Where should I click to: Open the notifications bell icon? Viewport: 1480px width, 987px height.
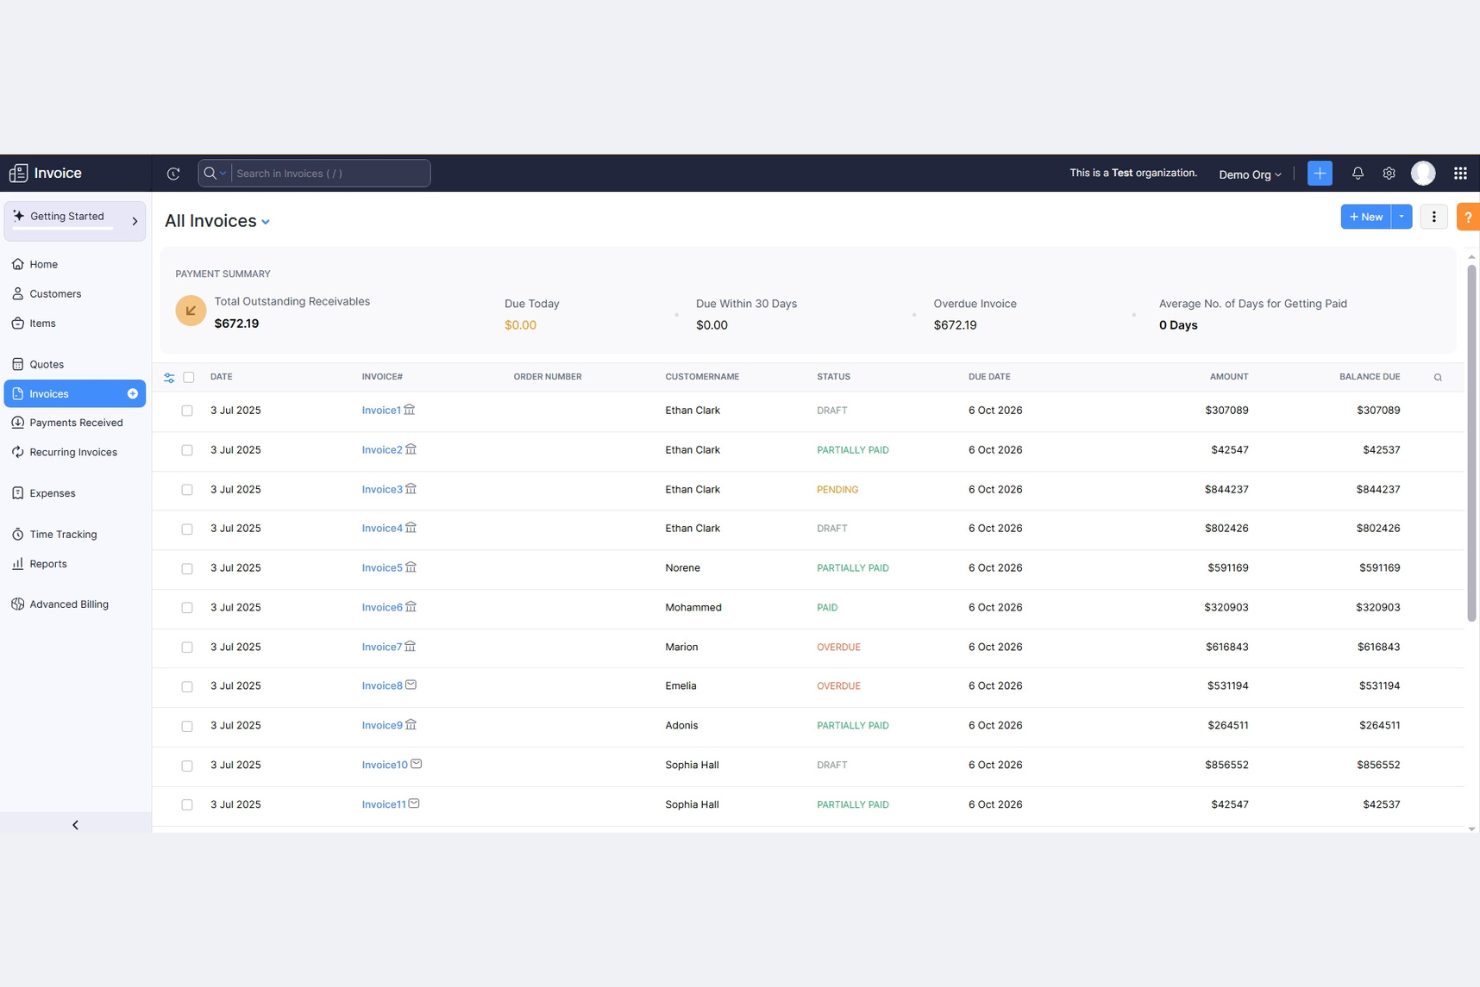(x=1357, y=173)
